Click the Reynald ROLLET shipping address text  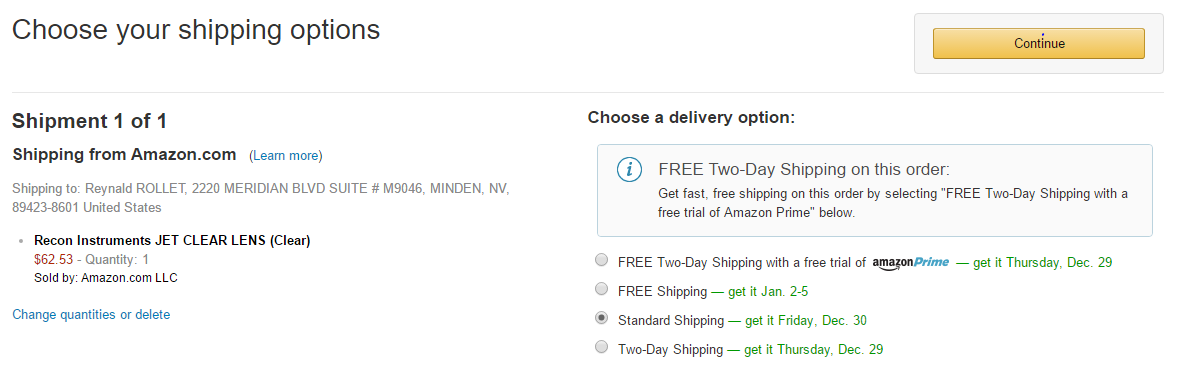pos(261,197)
